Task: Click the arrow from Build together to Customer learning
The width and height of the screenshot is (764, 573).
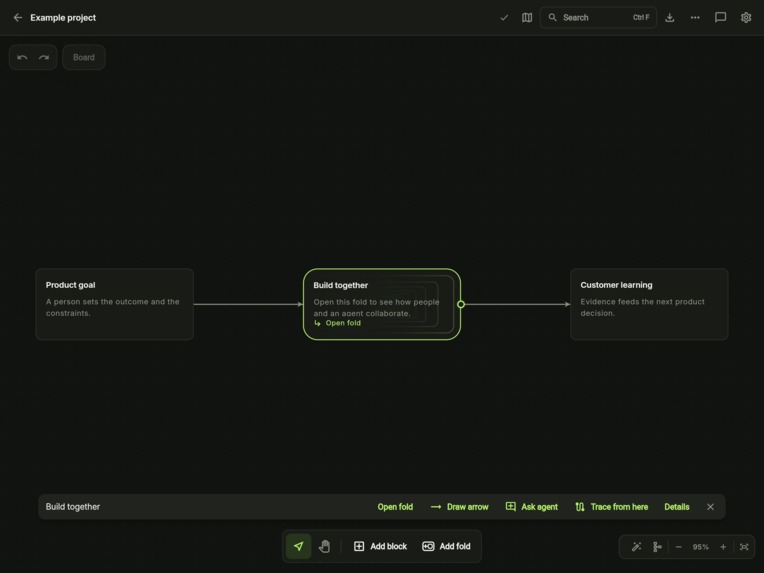Action: tap(517, 304)
